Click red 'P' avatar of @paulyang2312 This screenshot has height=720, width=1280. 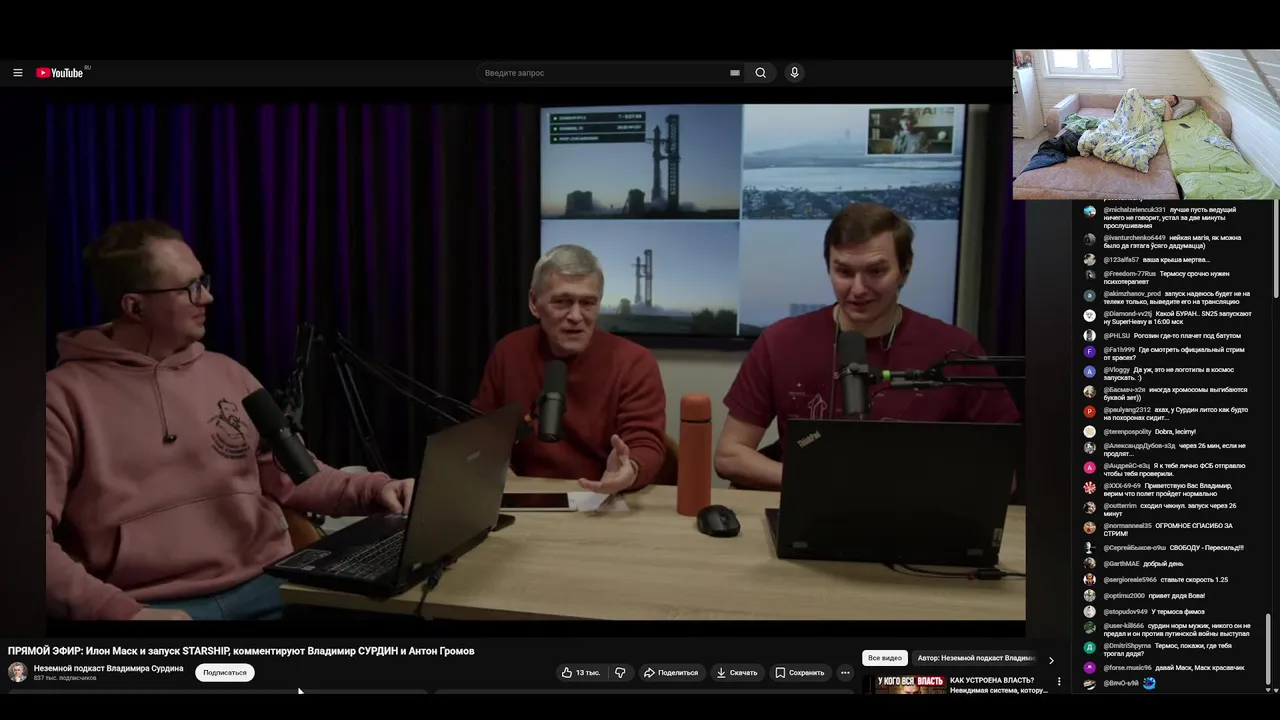pos(1090,411)
